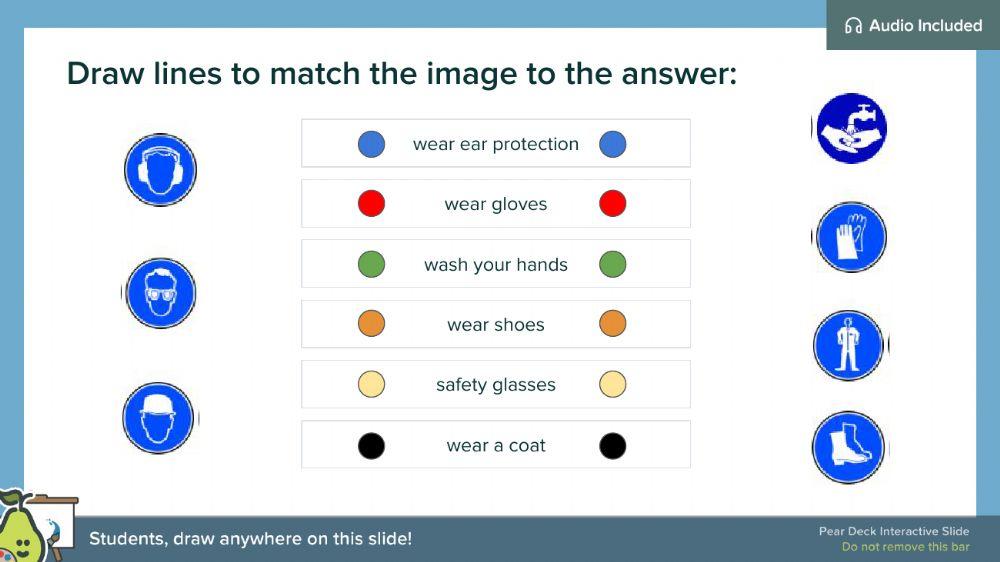1000x562 pixels.
Task: Click the "Audio Included" label text
Action: coord(925,26)
